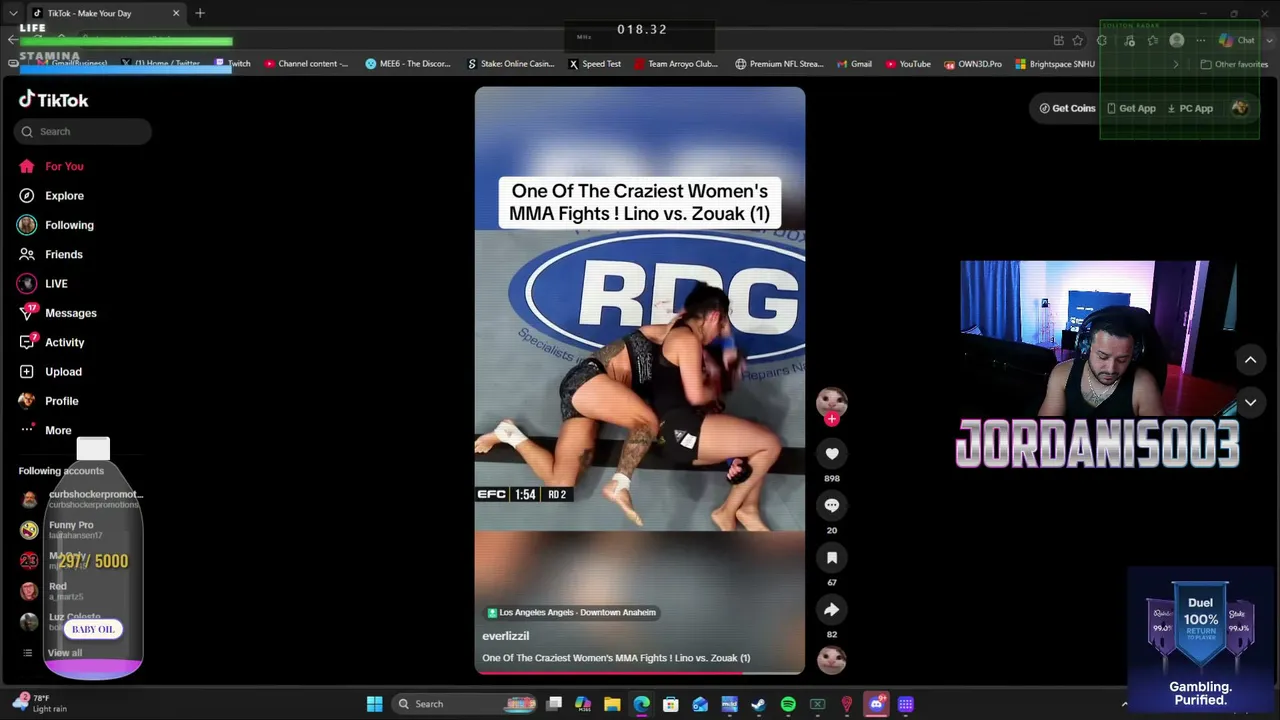This screenshot has width=1280, height=720.
Task: Open the Activity notifications
Action: [51, 342]
